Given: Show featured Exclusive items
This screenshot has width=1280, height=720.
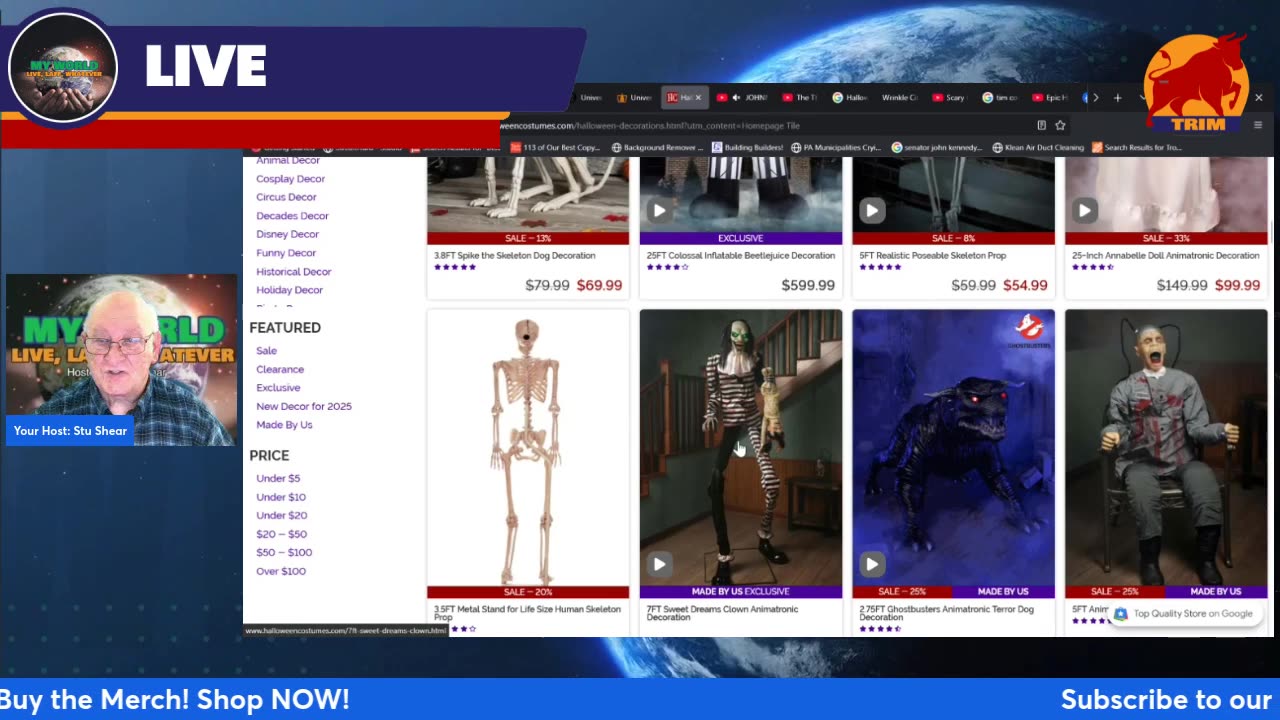Looking at the screenshot, I should (278, 388).
